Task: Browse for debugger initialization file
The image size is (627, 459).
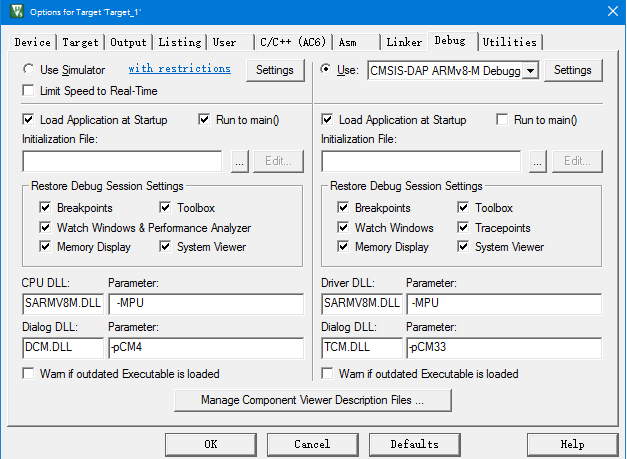Action: [537, 162]
